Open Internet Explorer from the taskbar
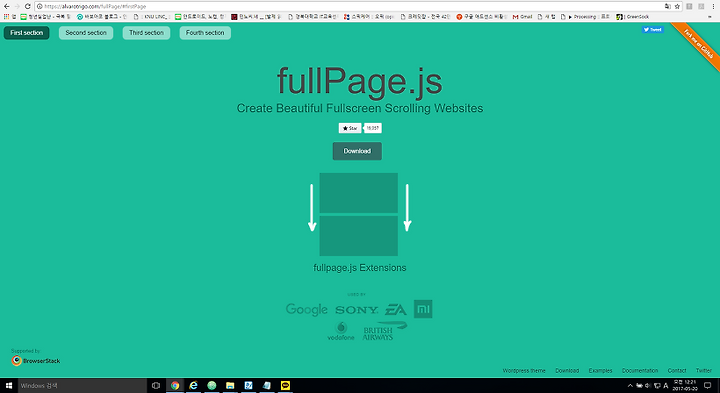This screenshot has height=393, width=720. click(x=193, y=386)
